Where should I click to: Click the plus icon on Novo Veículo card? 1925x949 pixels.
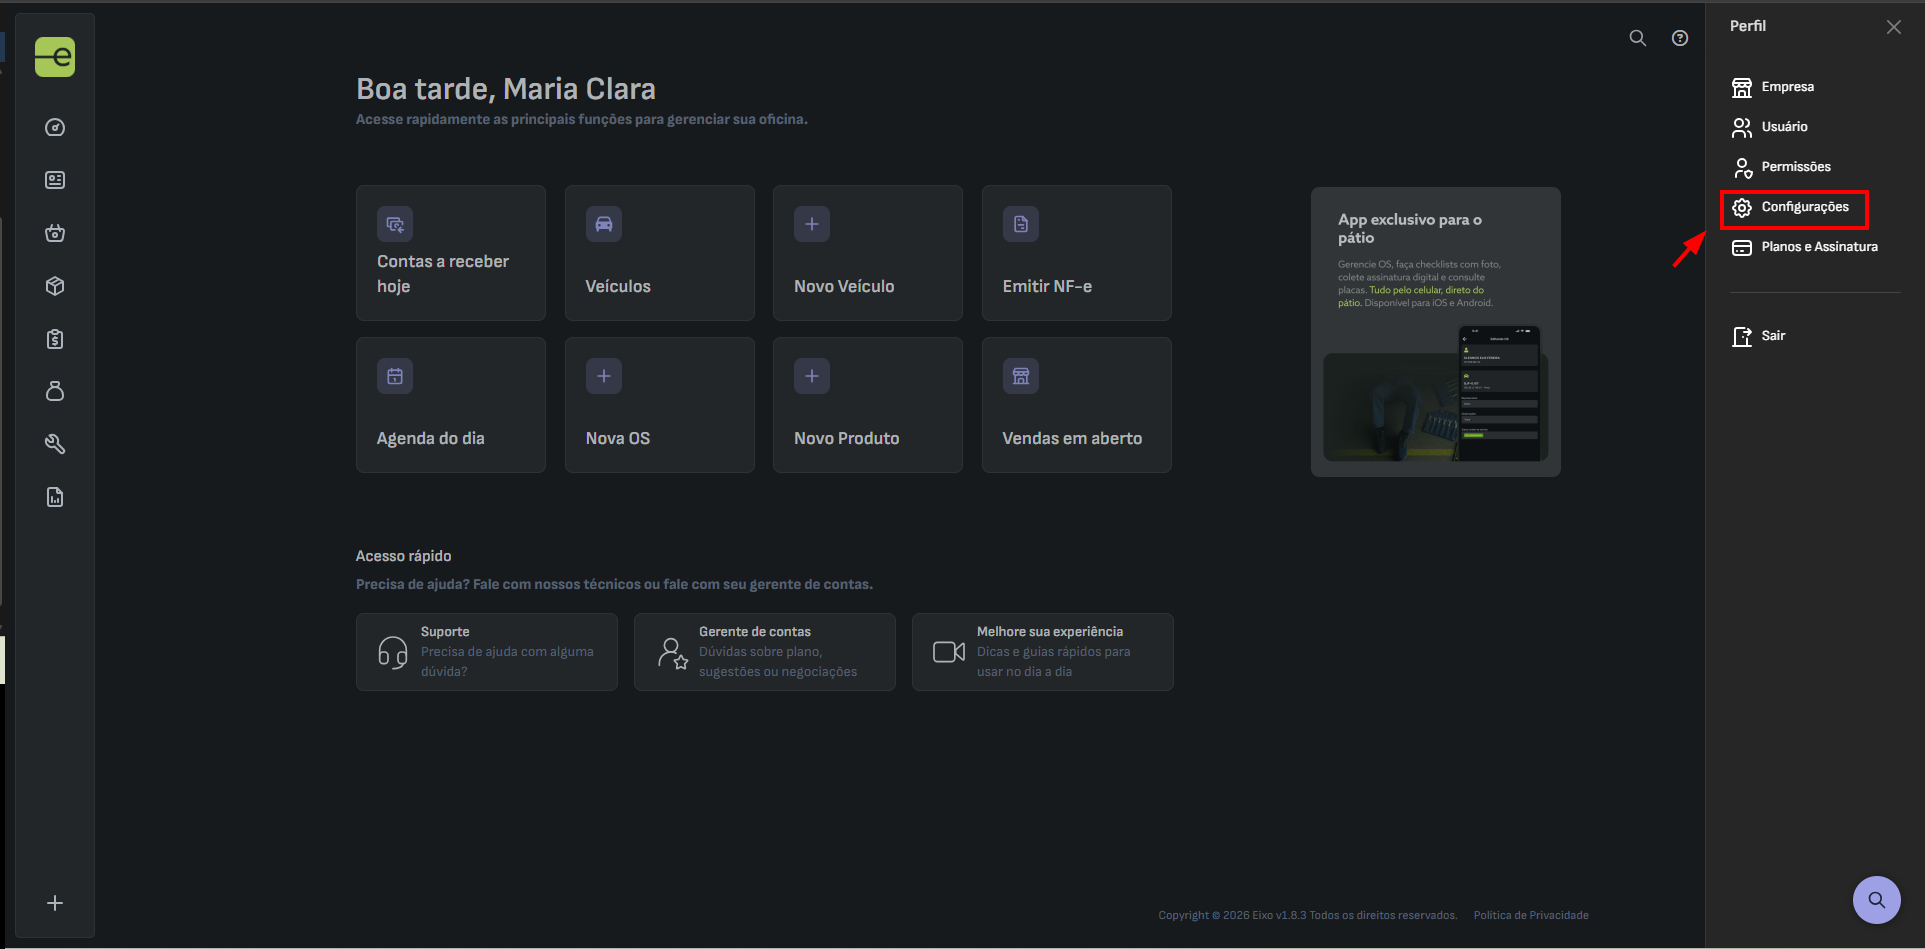(812, 224)
